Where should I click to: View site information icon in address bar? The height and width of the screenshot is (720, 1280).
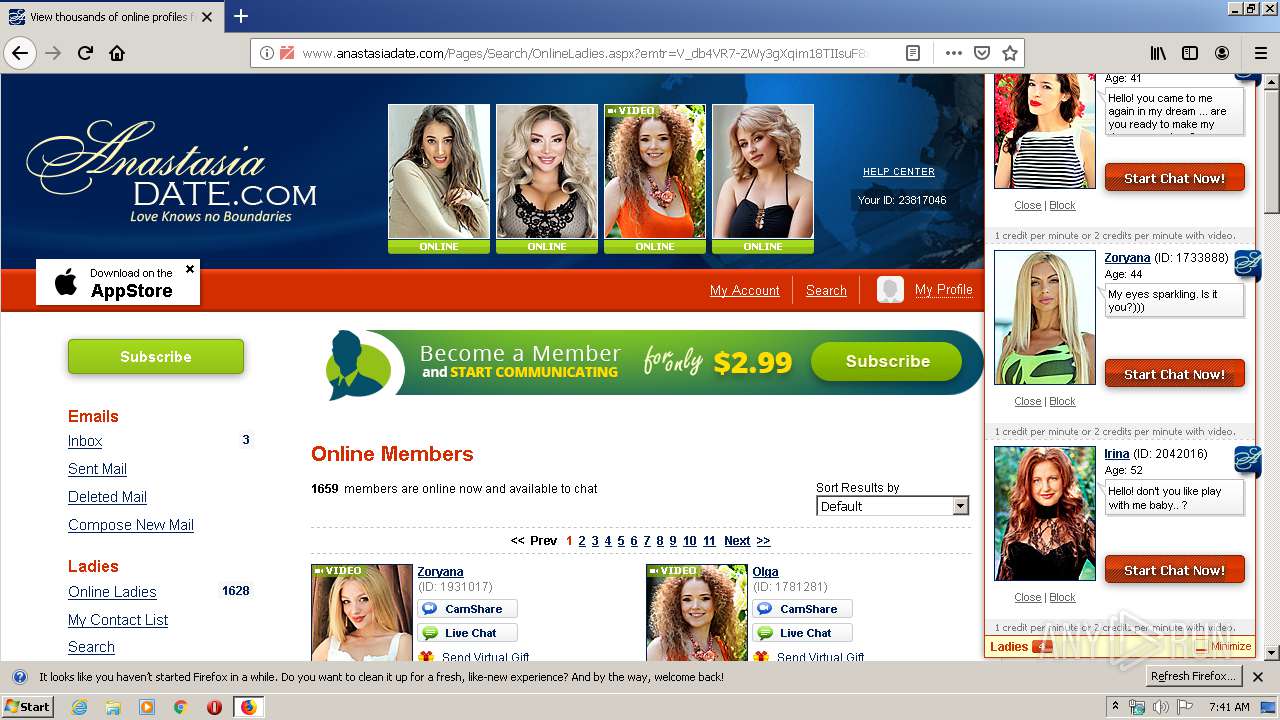[267, 53]
